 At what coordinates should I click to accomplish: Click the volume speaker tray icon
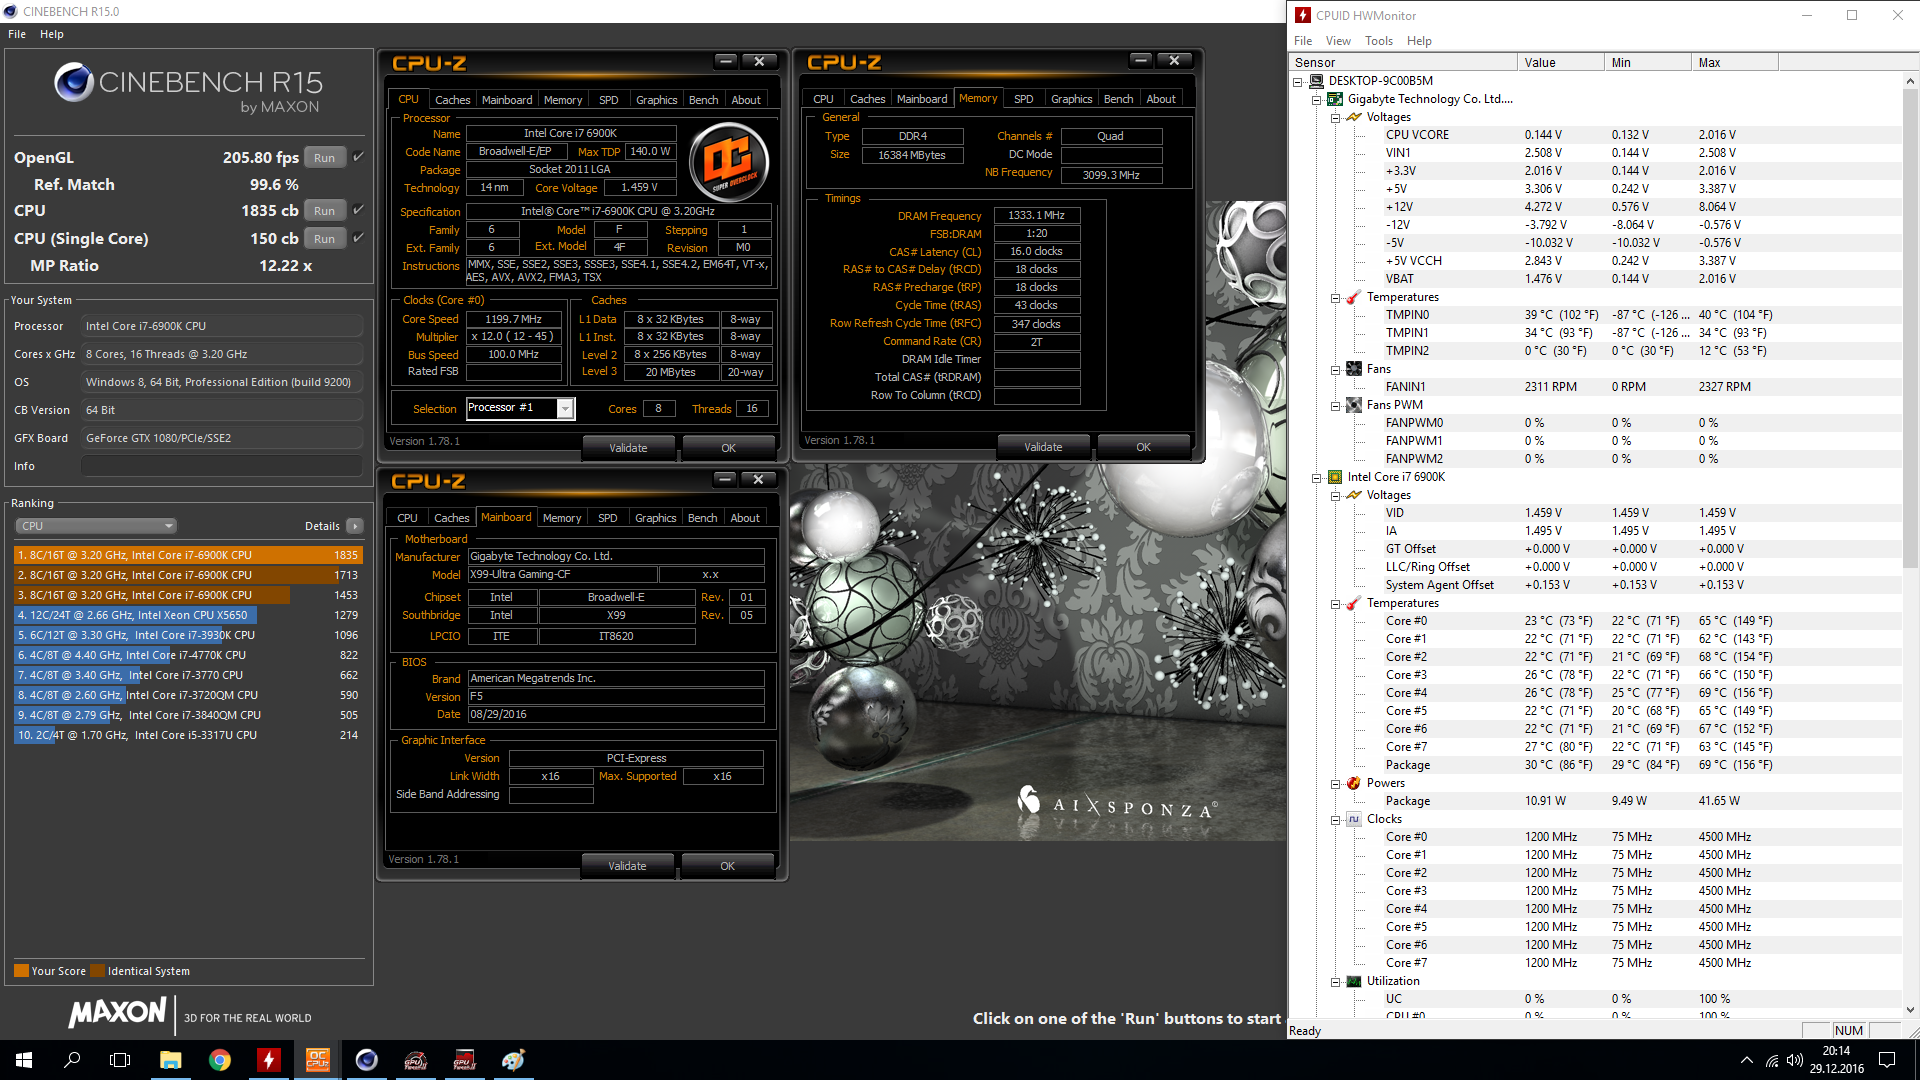1795,1060
